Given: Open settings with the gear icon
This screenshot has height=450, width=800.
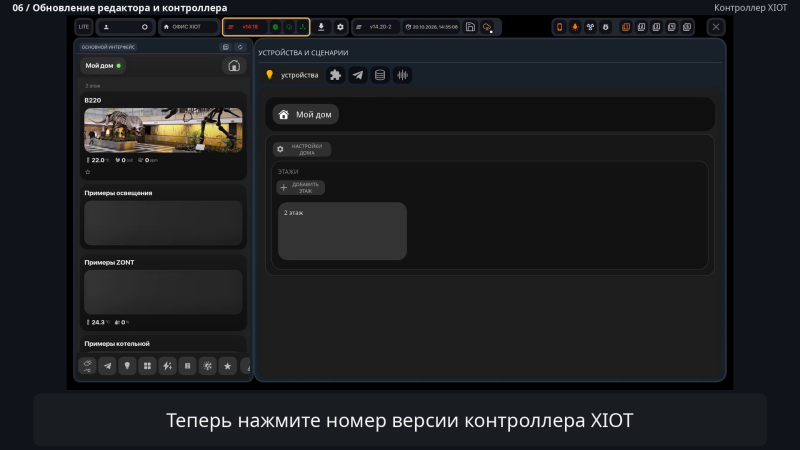Looking at the screenshot, I should coord(340,27).
